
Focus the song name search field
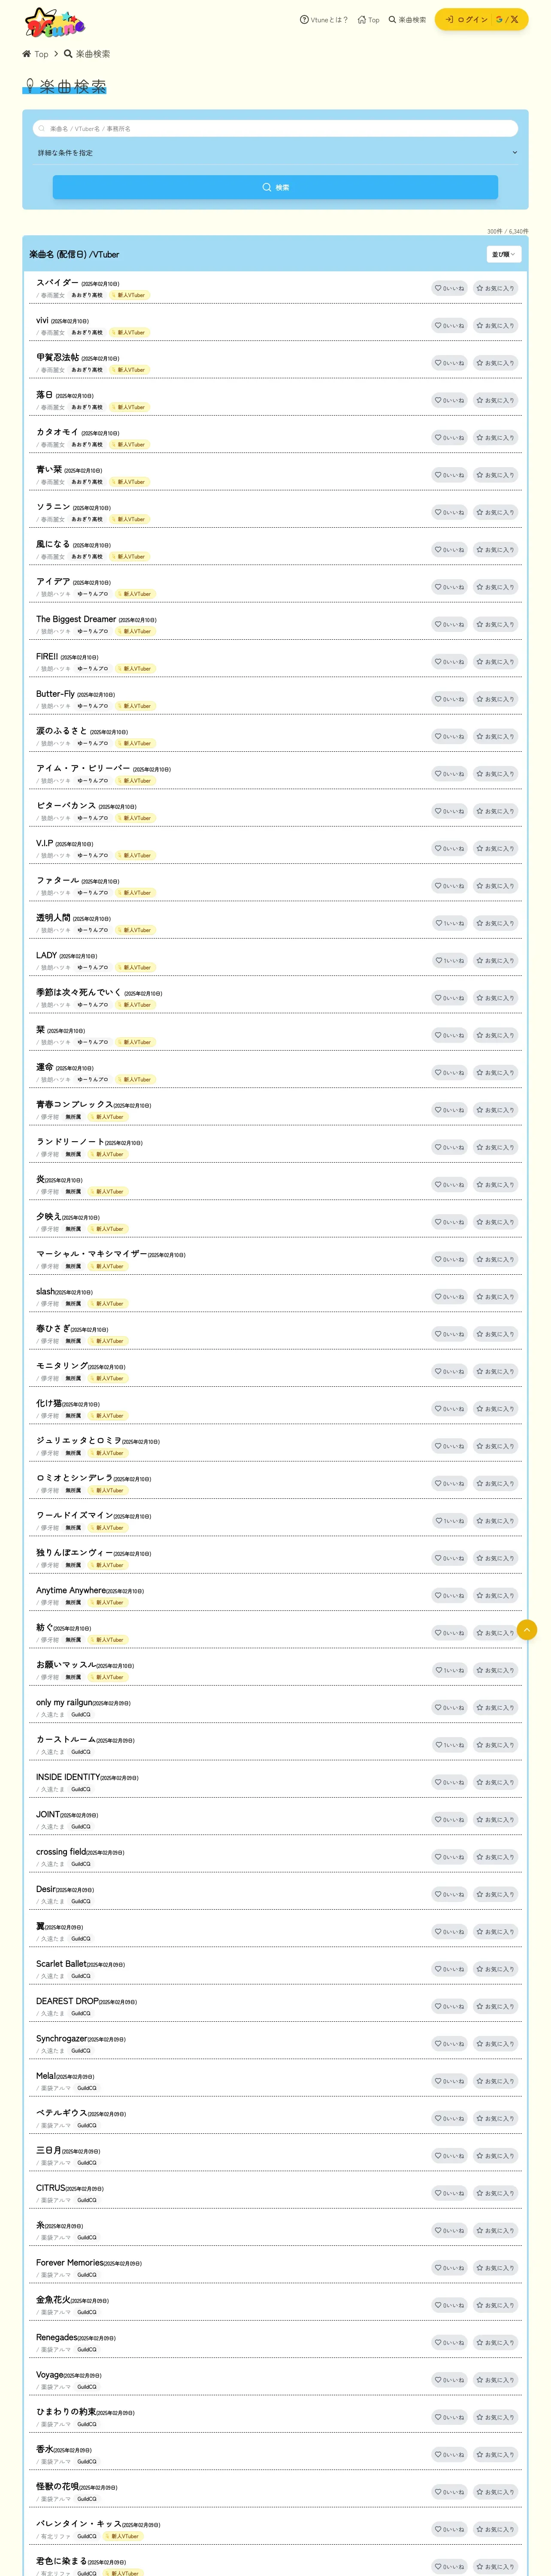(x=275, y=128)
